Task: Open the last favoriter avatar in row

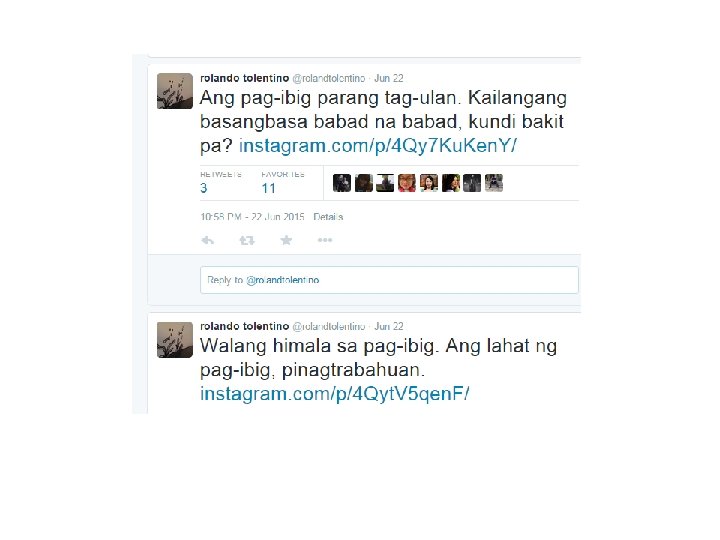Action: click(x=494, y=183)
